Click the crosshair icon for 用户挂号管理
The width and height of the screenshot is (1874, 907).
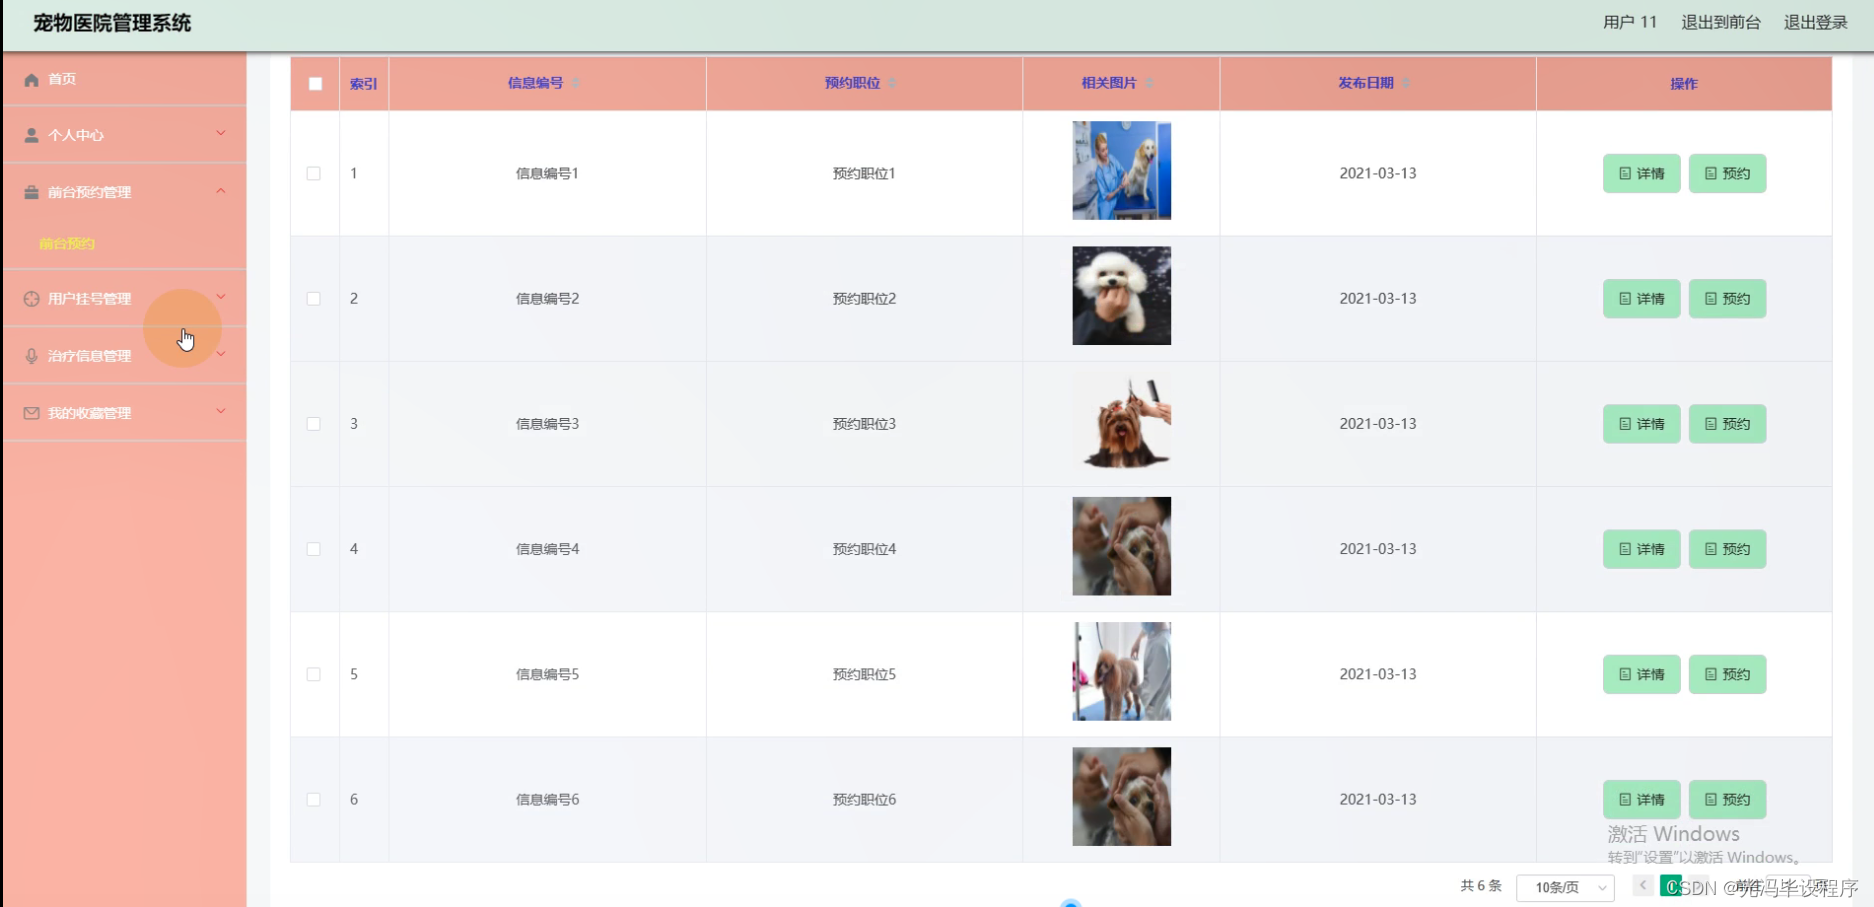click(32, 299)
